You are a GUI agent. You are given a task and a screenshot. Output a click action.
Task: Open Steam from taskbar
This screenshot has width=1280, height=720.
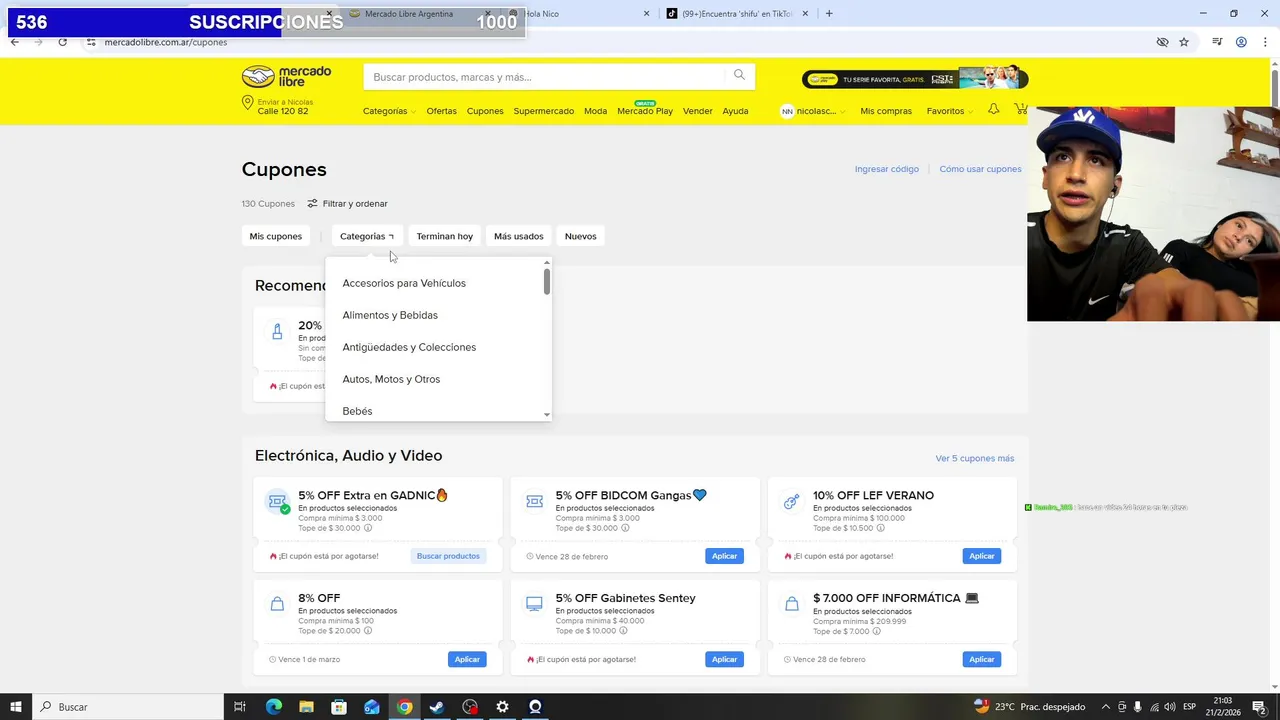(437, 707)
